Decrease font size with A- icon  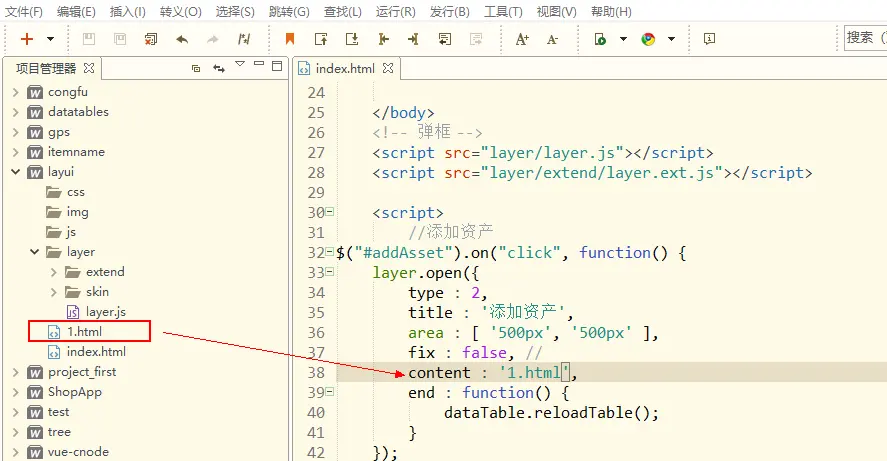(x=553, y=39)
